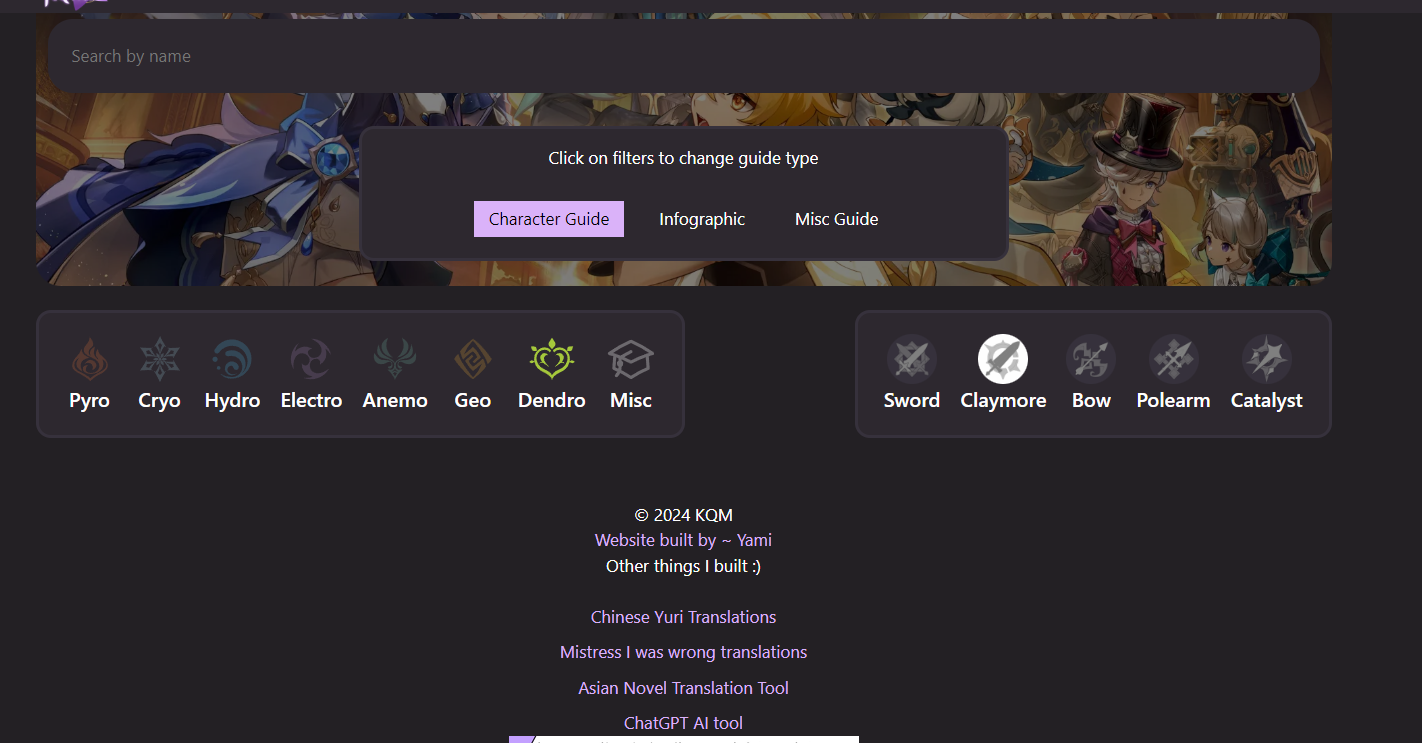Filter by Sword weapon icon
This screenshot has width=1422, height=743.
(x=912, y=358)
